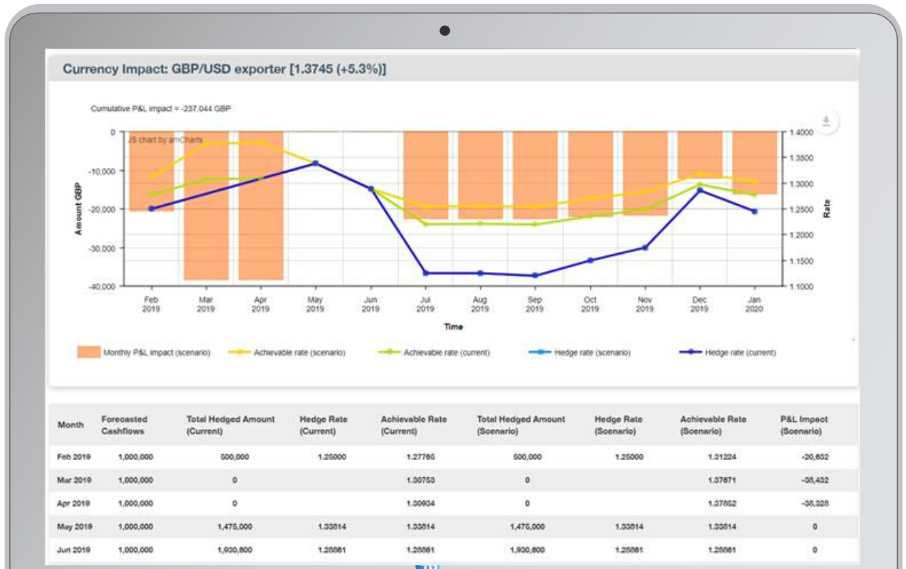Click the Achievable Rate (Scenario) column header
The height and width of the screenshot is (569, 906).
(x=713, y=425)
